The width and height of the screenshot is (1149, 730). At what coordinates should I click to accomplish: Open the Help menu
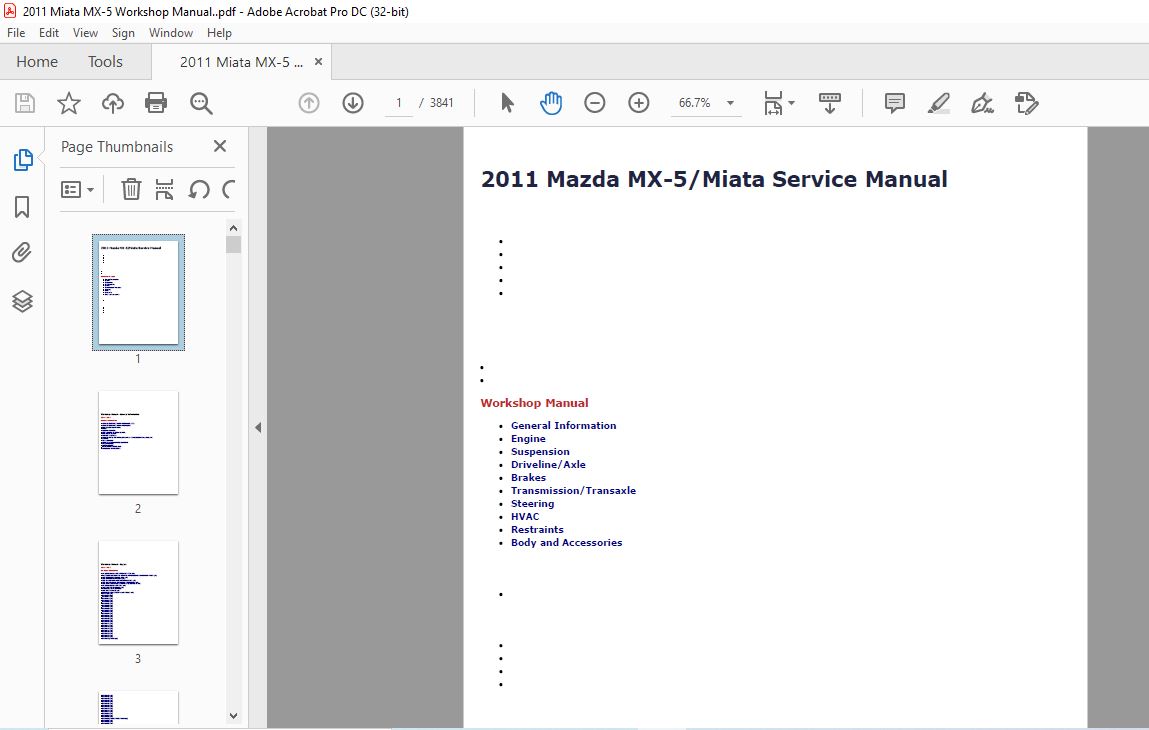pos(219,33)
